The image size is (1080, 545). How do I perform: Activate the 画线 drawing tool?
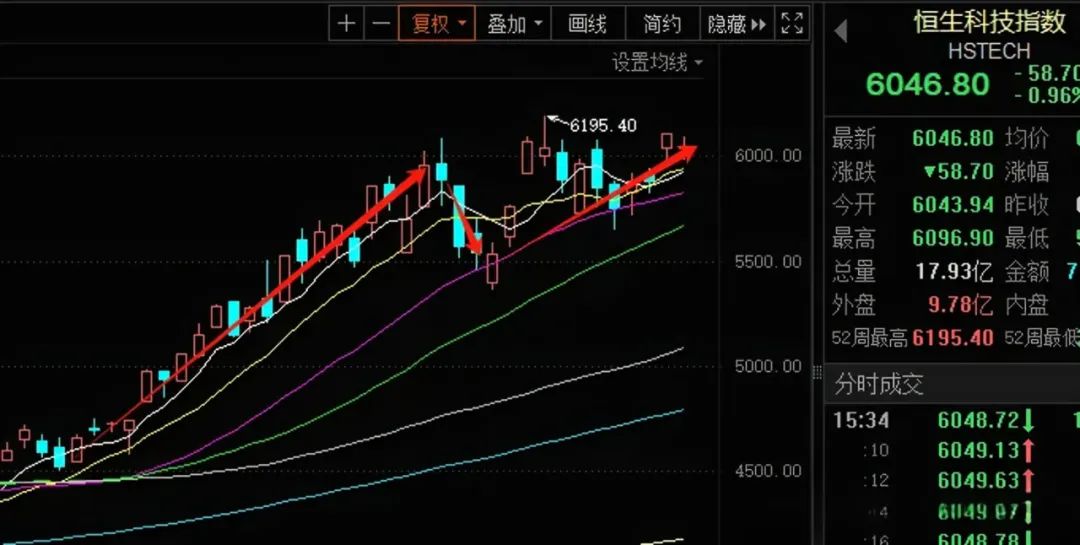pos(587,24)
